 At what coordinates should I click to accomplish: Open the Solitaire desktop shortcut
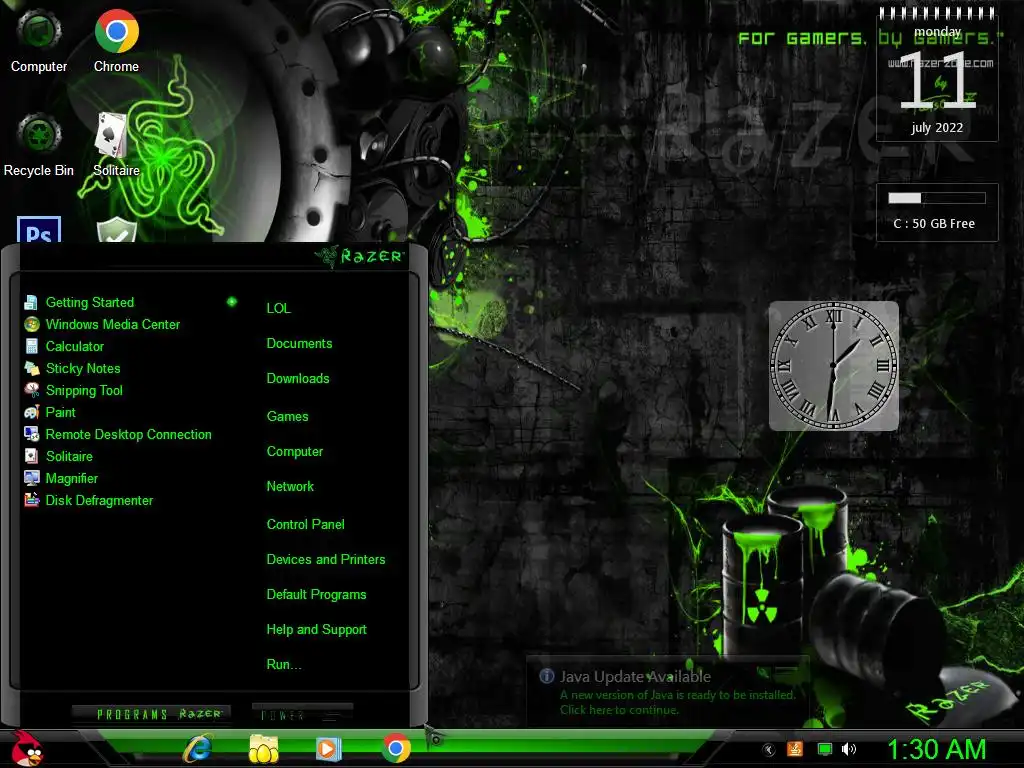pos(116,145)
